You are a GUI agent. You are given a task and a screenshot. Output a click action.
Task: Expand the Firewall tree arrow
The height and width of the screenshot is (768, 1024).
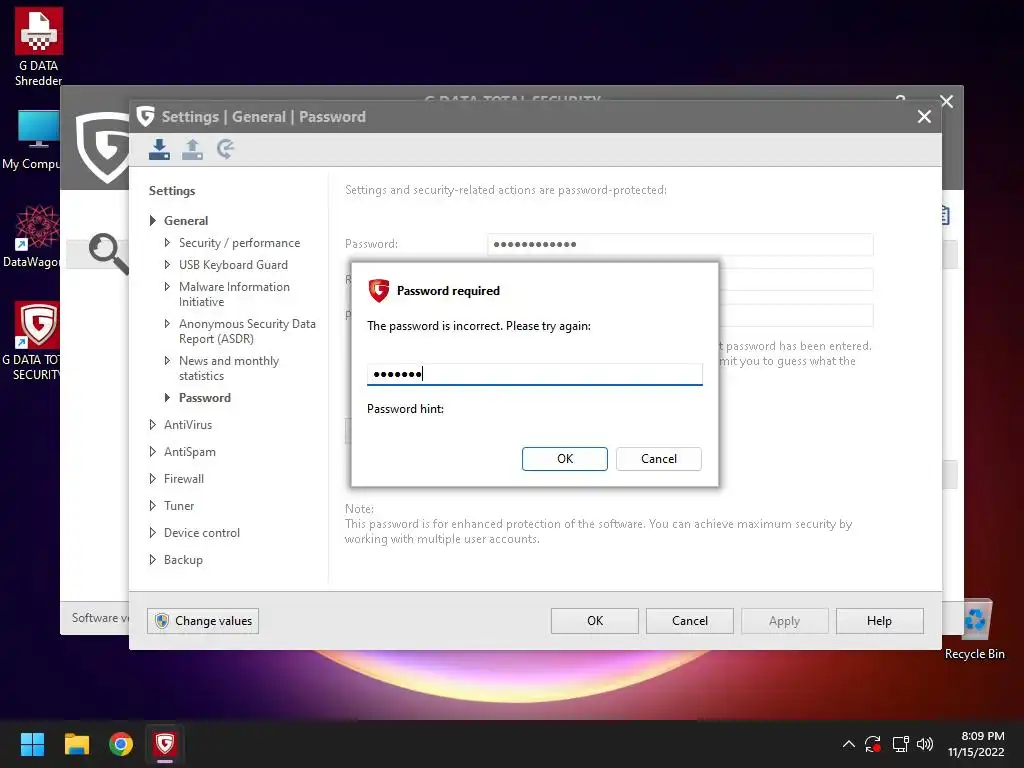pyautogui.click(x=152, y=479)
